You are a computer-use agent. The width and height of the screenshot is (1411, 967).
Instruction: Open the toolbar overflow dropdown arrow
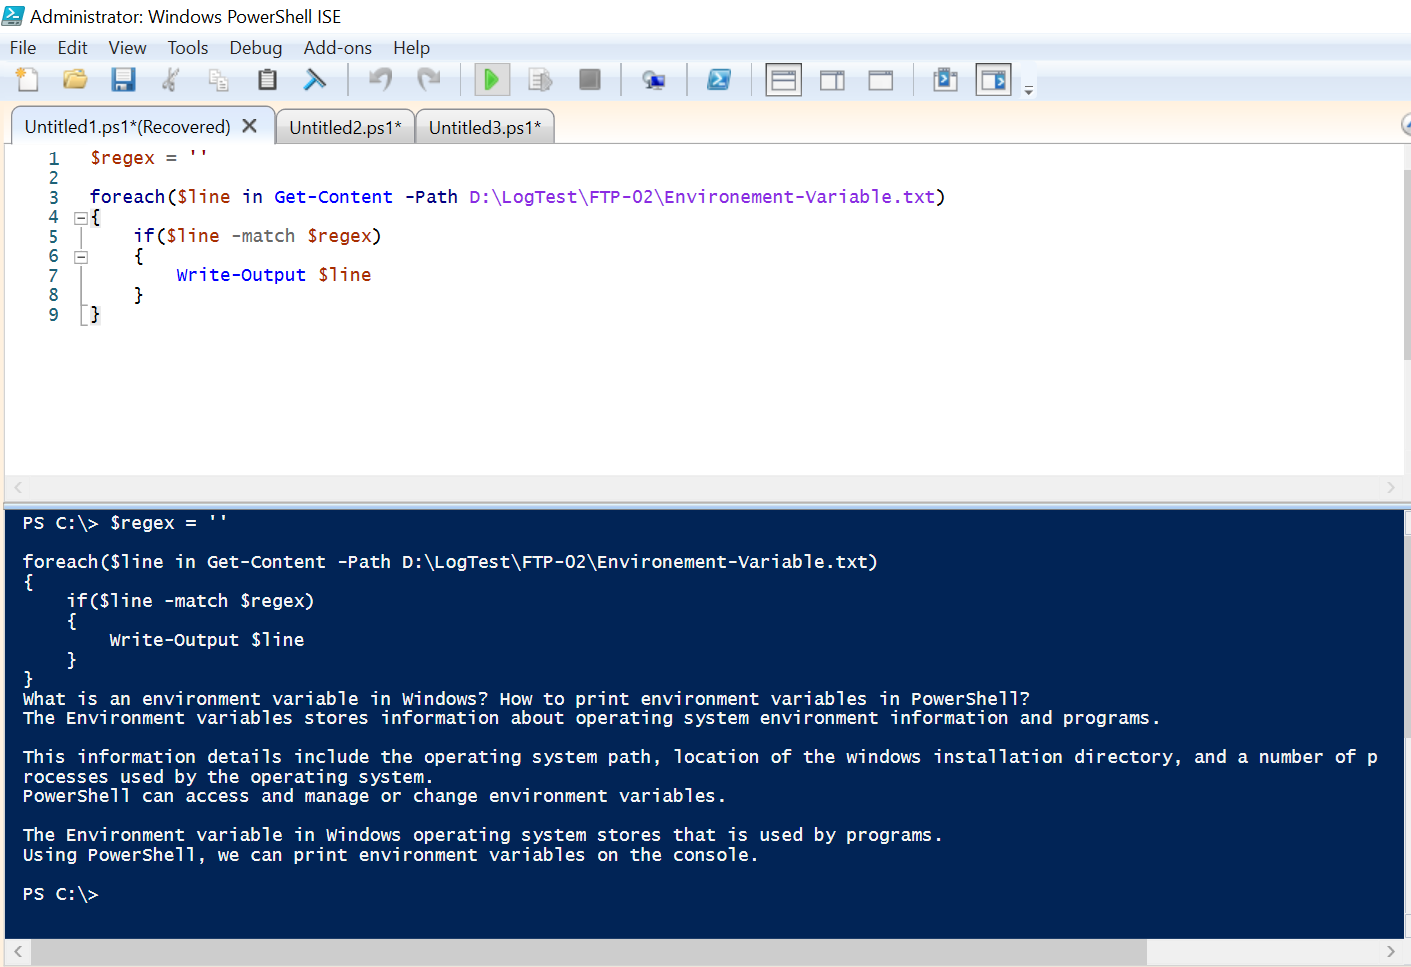point(1028,88)
